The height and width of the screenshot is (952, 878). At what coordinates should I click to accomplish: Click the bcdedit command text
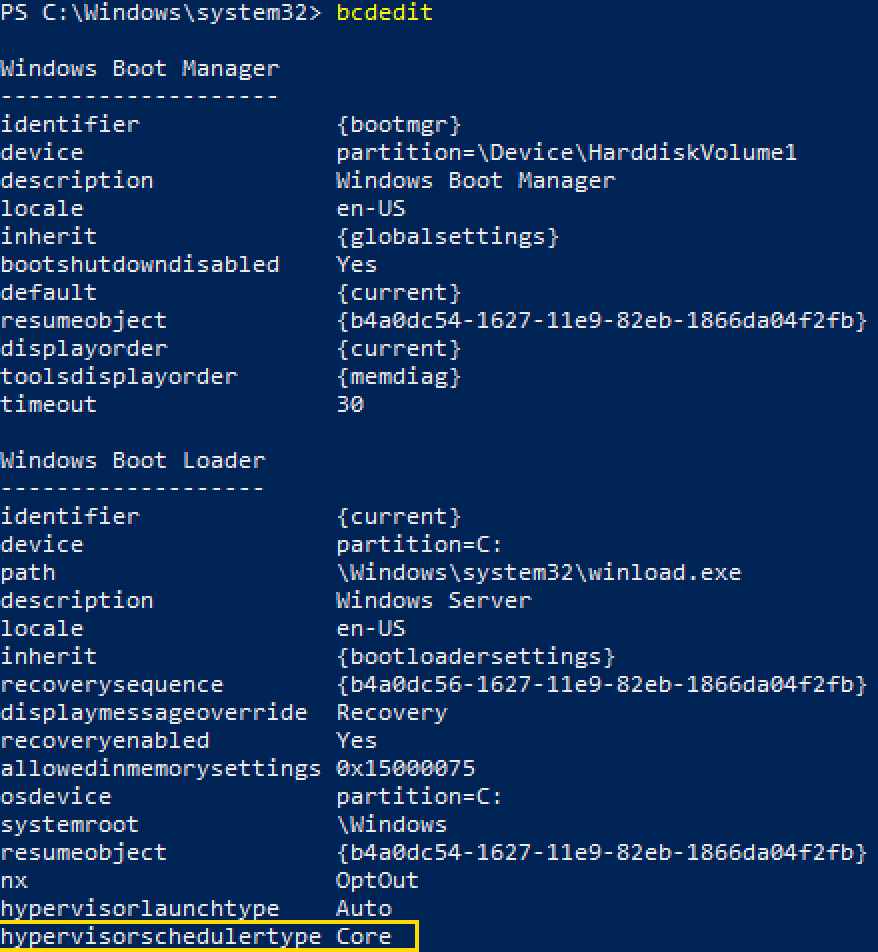tap(384, 13)
